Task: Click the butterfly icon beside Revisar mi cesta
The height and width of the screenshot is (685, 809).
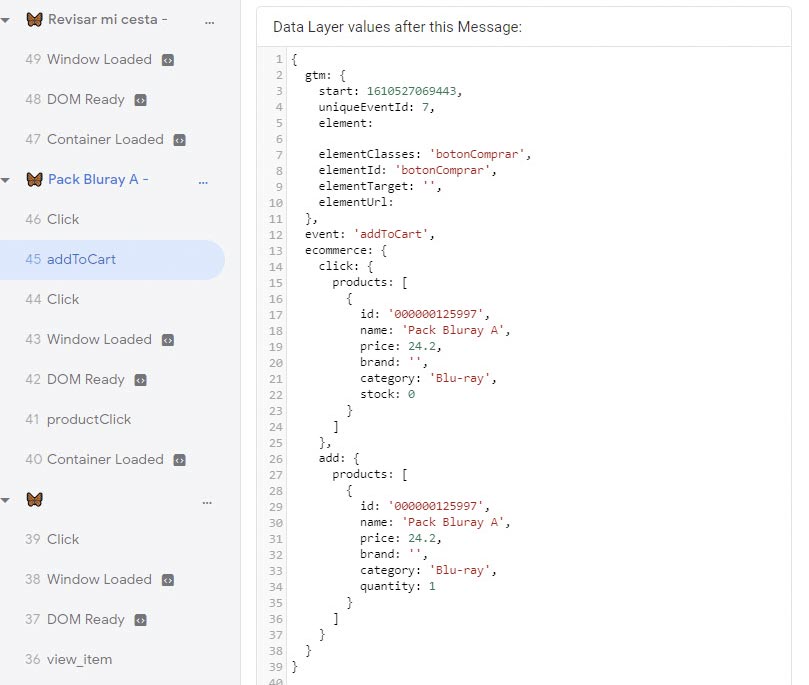Action: coord(34,20)
